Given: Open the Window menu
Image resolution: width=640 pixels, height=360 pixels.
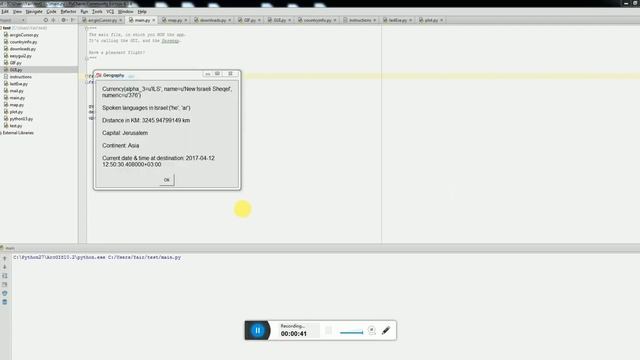Looking at the screenshot, I should pyautogui.click(x=125, y=12).
